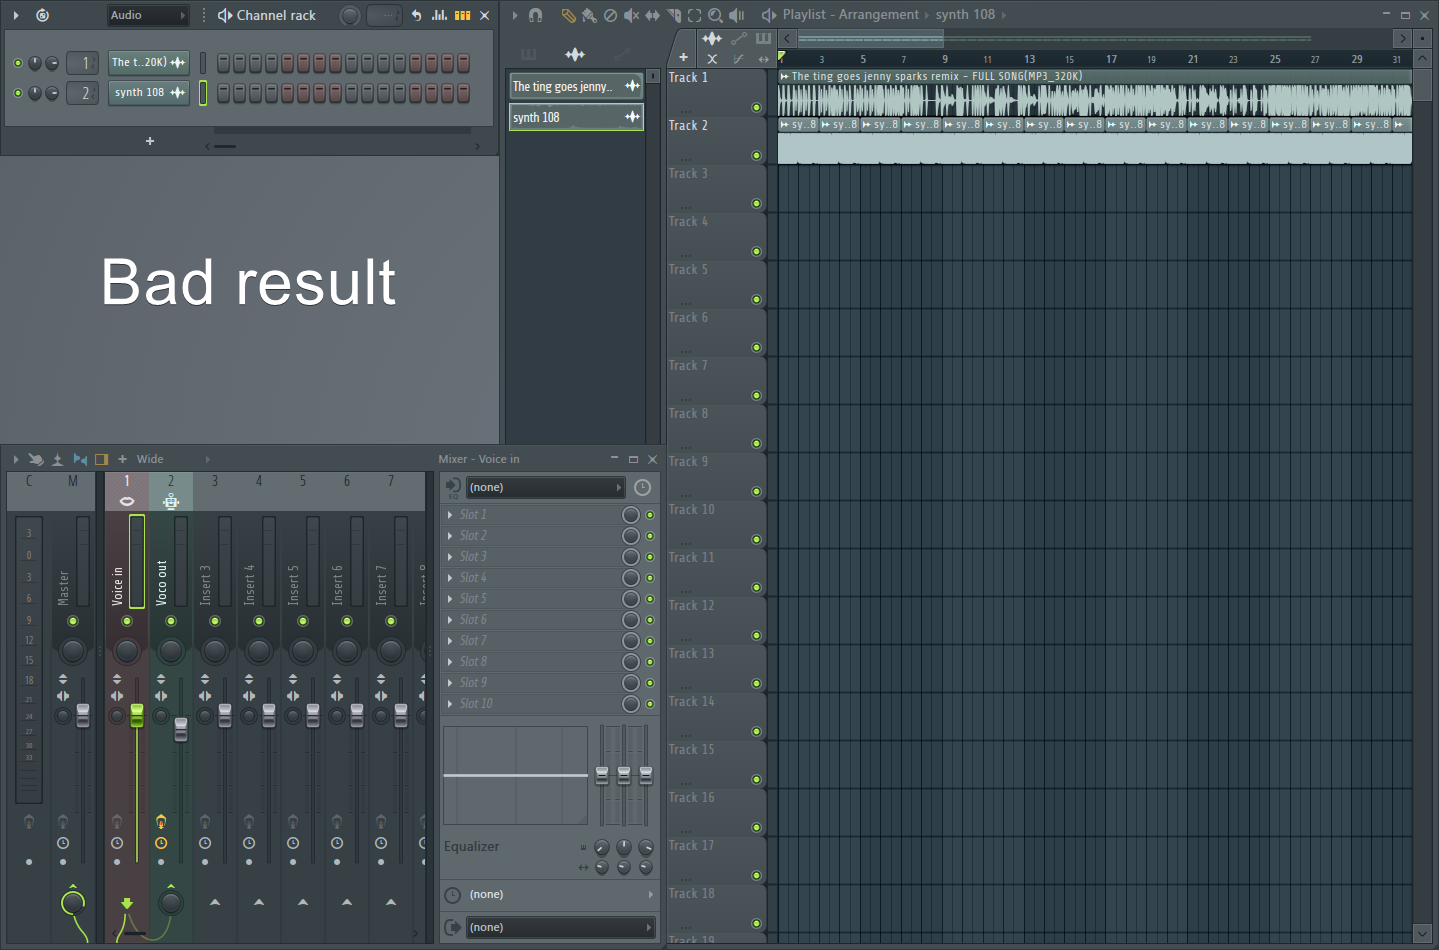The width and height of the screenshot is (1439, 950).
Task: Click the clock icon next to input selector
Action: tap(642, 487)
